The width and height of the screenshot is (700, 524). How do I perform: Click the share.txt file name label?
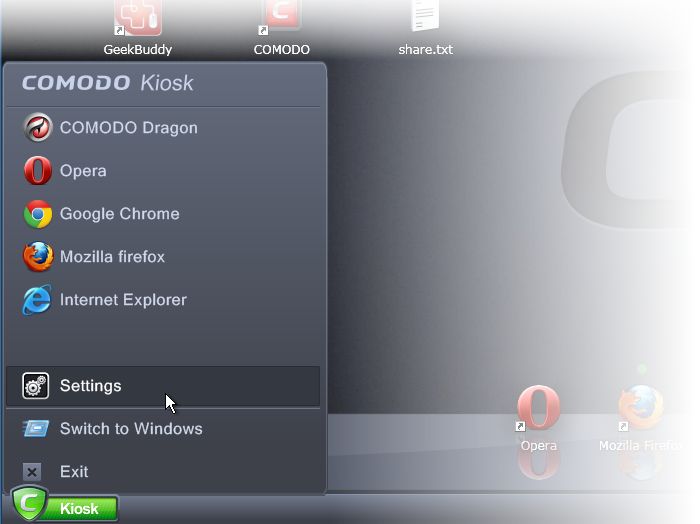coord(425,50)
